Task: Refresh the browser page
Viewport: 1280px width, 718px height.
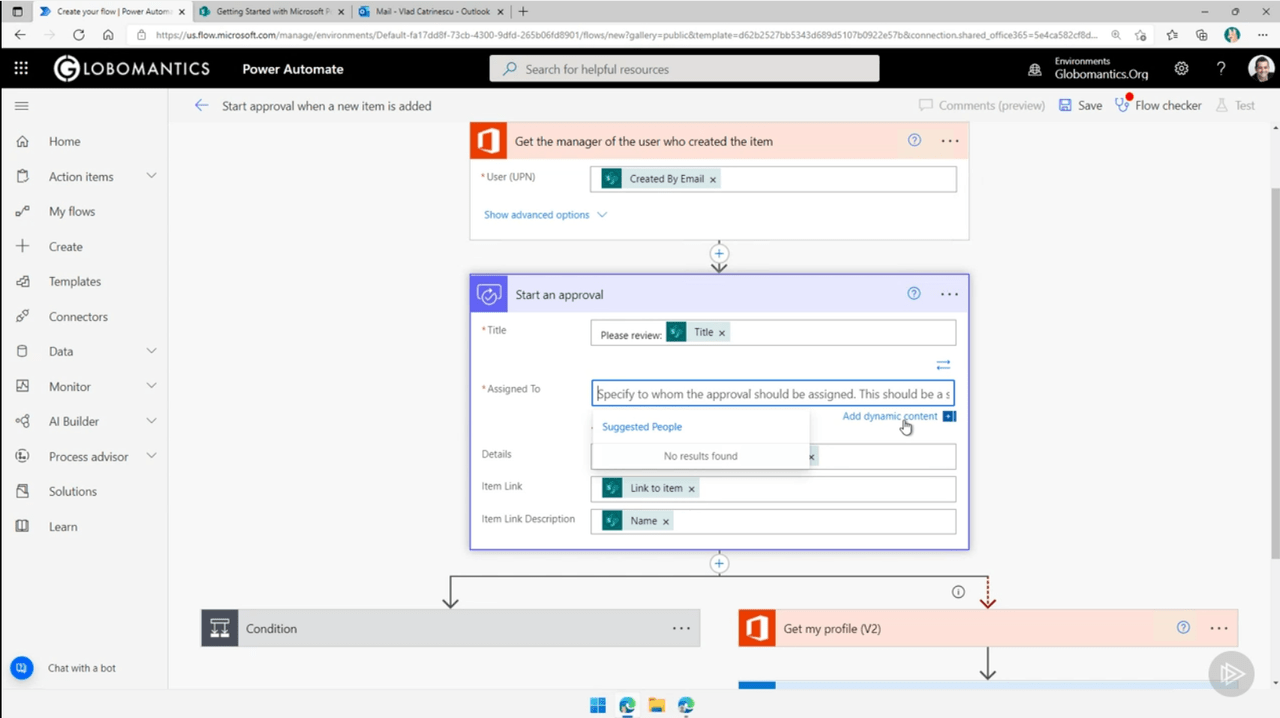Action: click(x=78, y=34)
